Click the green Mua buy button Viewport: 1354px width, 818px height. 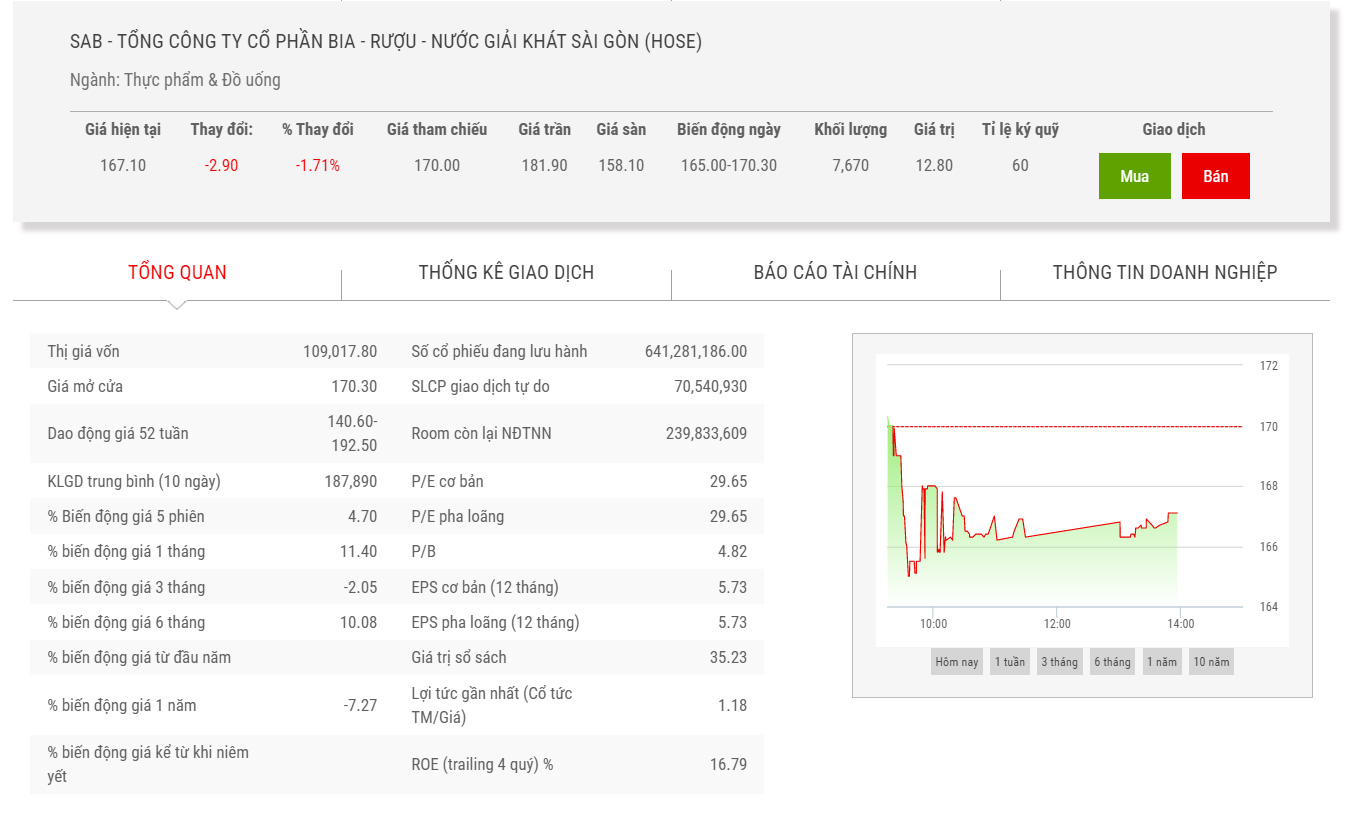coord(1134,176)
